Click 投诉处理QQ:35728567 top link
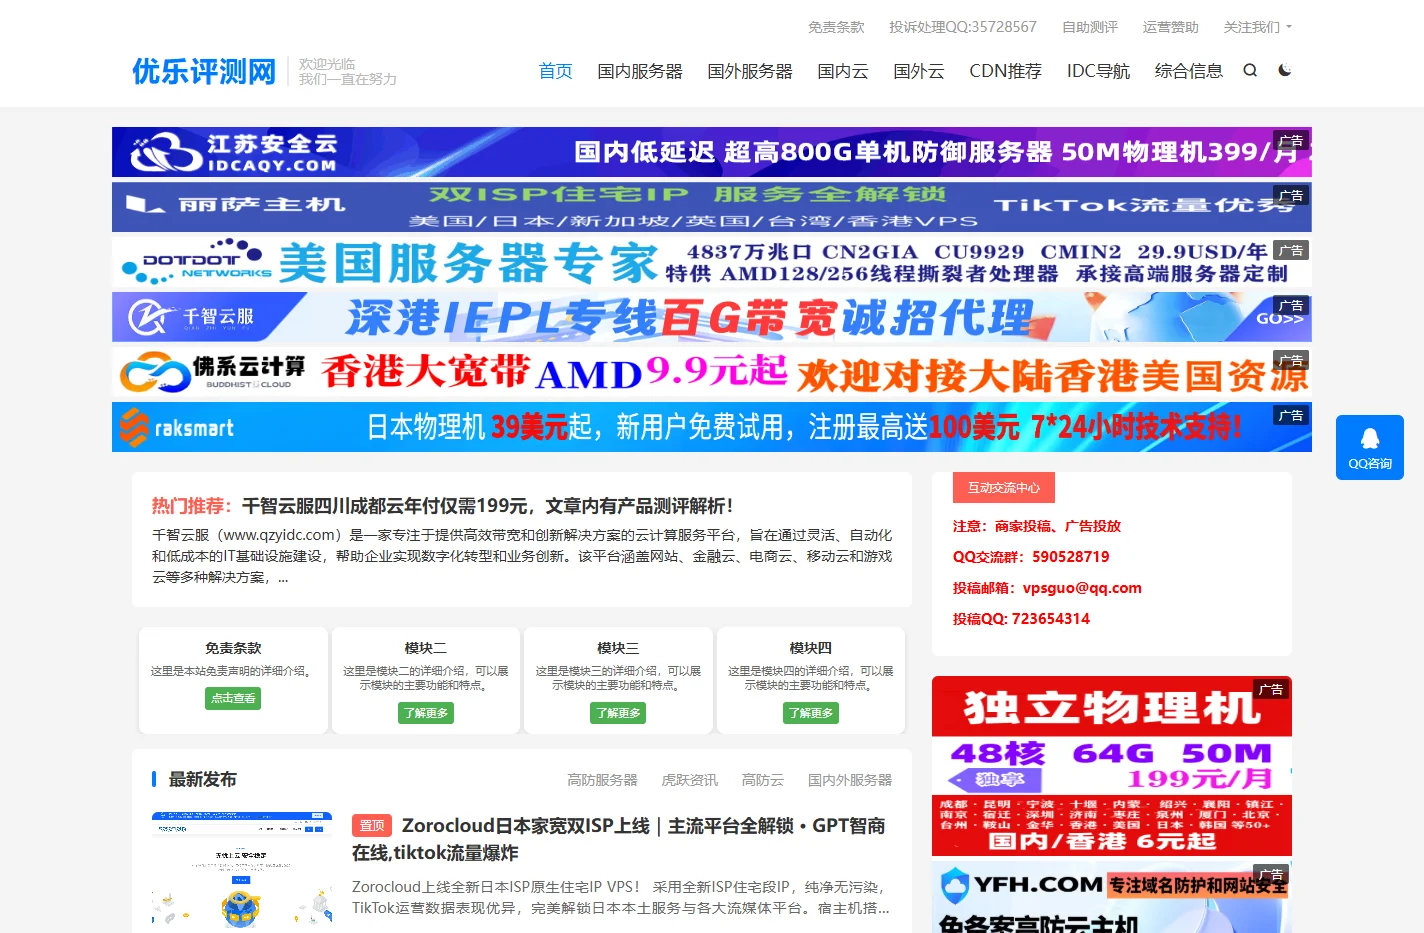The image size is (1424, 933). click(x=963, y=27)
